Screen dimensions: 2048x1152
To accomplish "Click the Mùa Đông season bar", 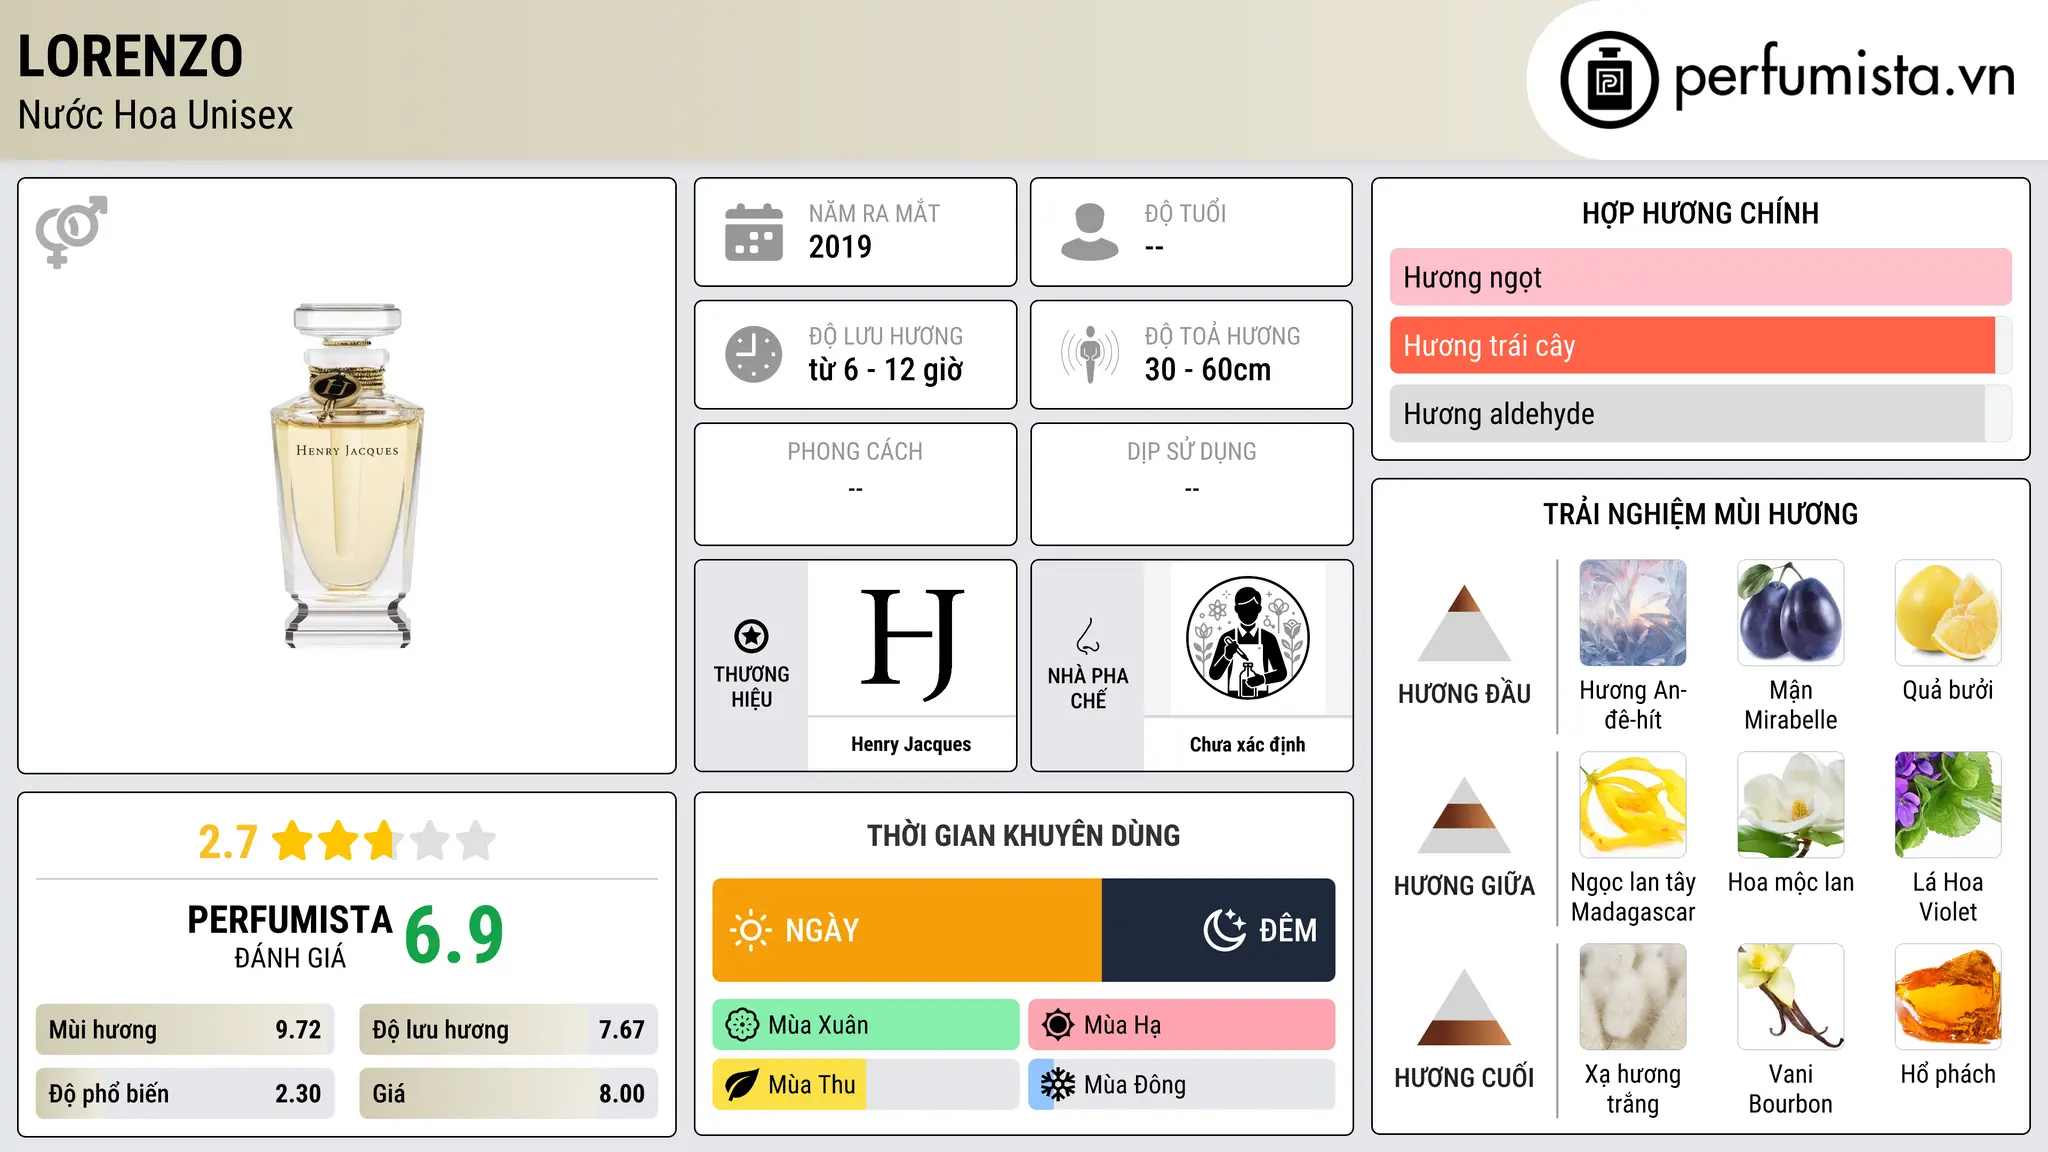I will [x=1181, y=1085].
